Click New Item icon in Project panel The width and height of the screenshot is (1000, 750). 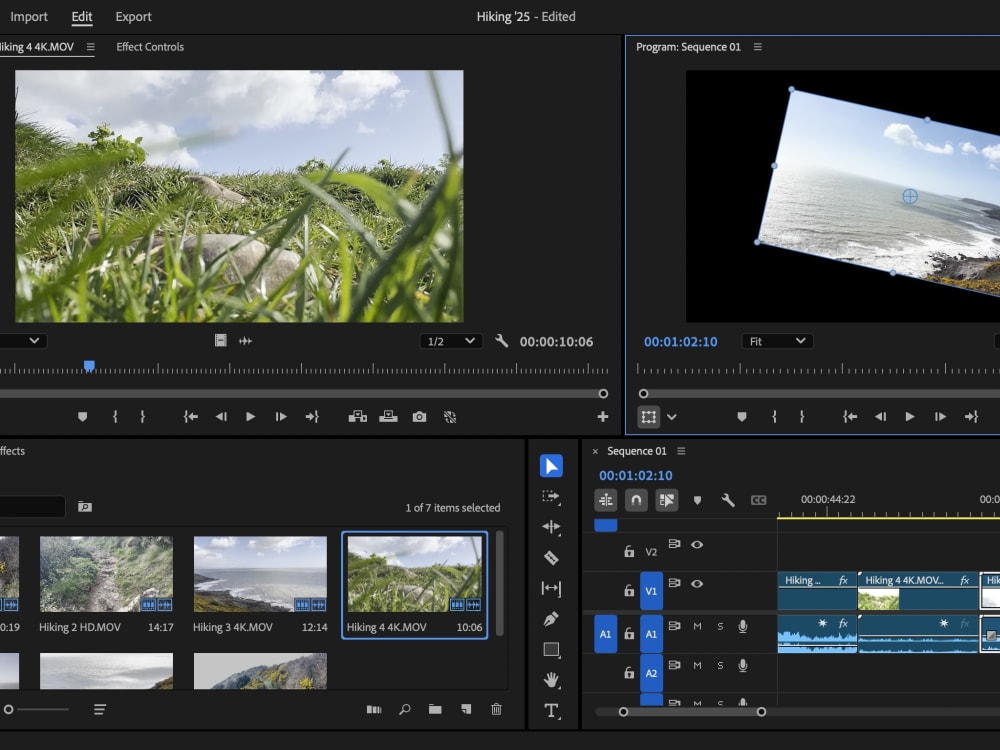[x=466, y=709]
